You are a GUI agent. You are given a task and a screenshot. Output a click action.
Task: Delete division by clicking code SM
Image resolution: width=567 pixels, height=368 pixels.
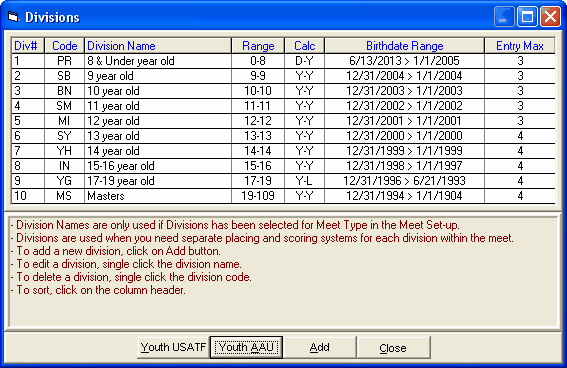point(64,106)
